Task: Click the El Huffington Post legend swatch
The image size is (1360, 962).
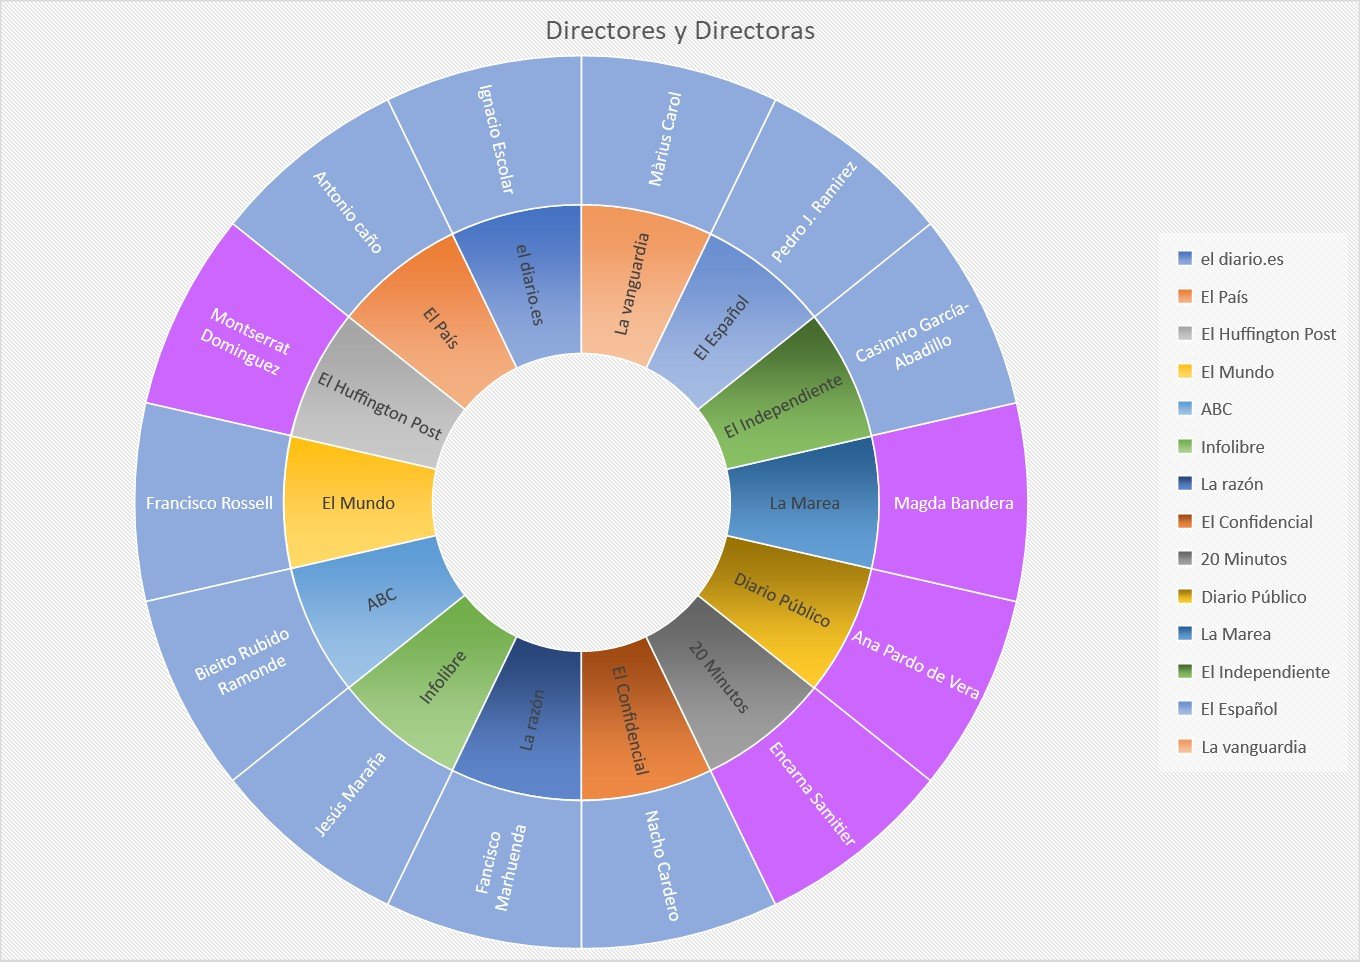Action: pos(1185,334)
